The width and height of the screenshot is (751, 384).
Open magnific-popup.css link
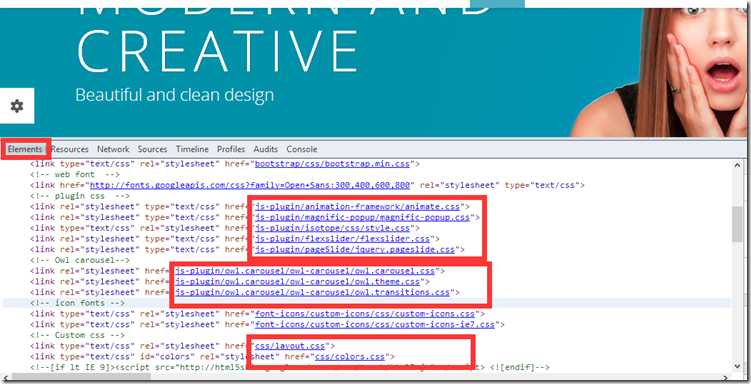(x=362, y=217)
